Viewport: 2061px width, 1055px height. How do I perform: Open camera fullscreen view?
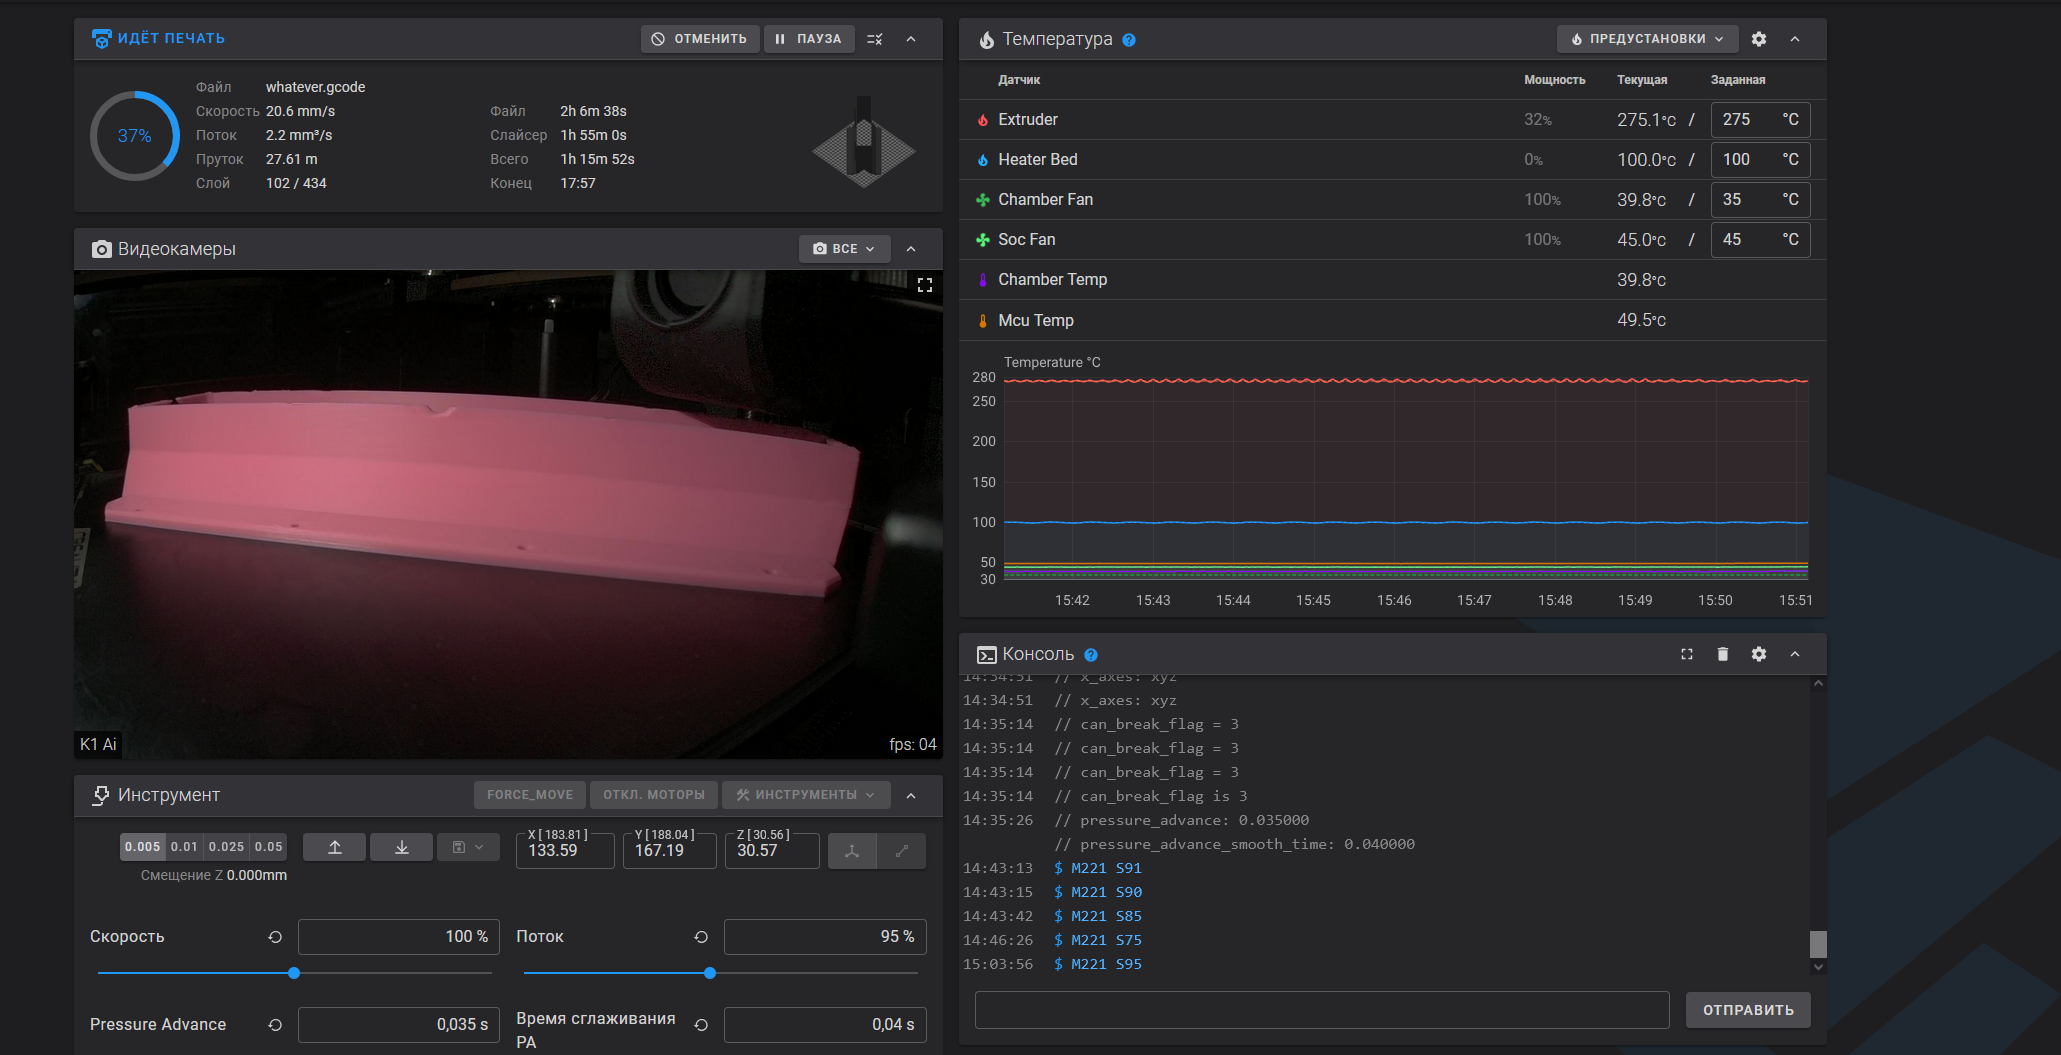[x=924, y=286]
